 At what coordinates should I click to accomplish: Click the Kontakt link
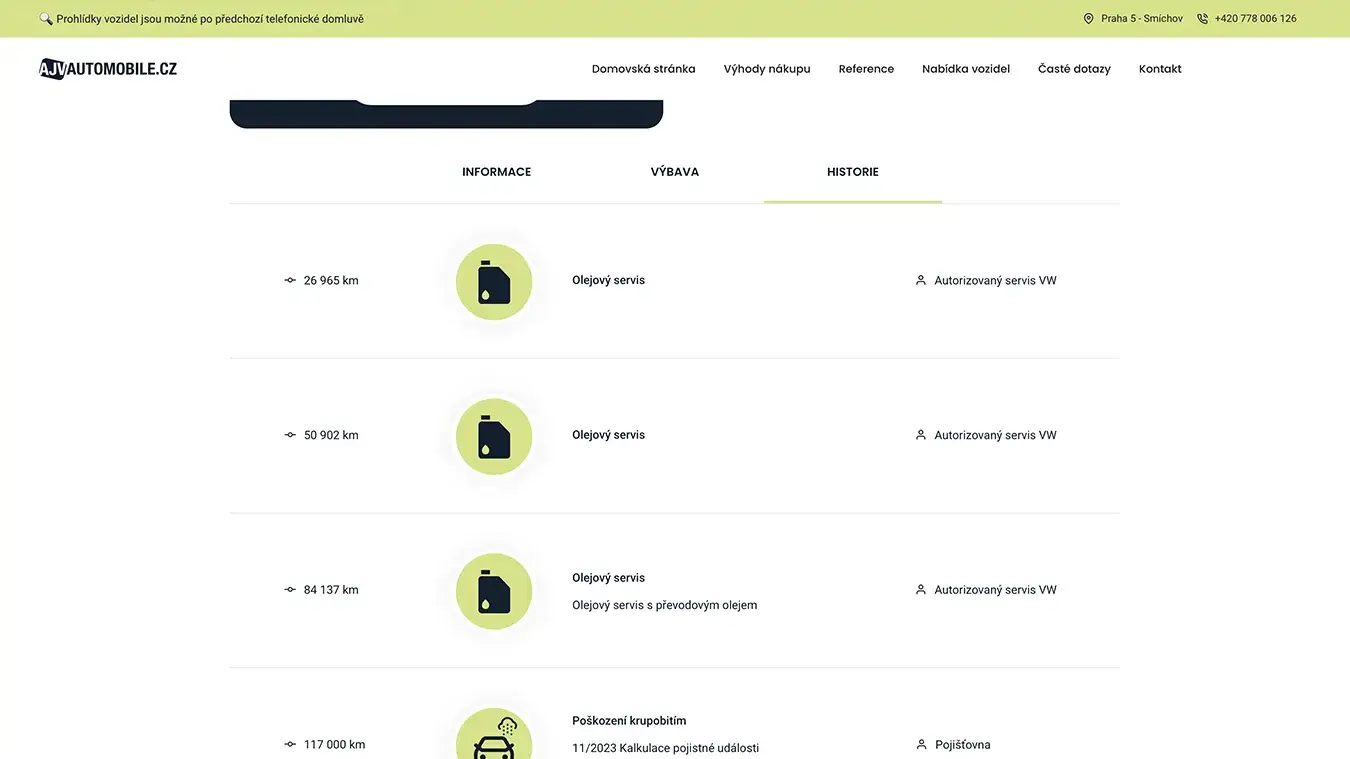coord(1160,69)
